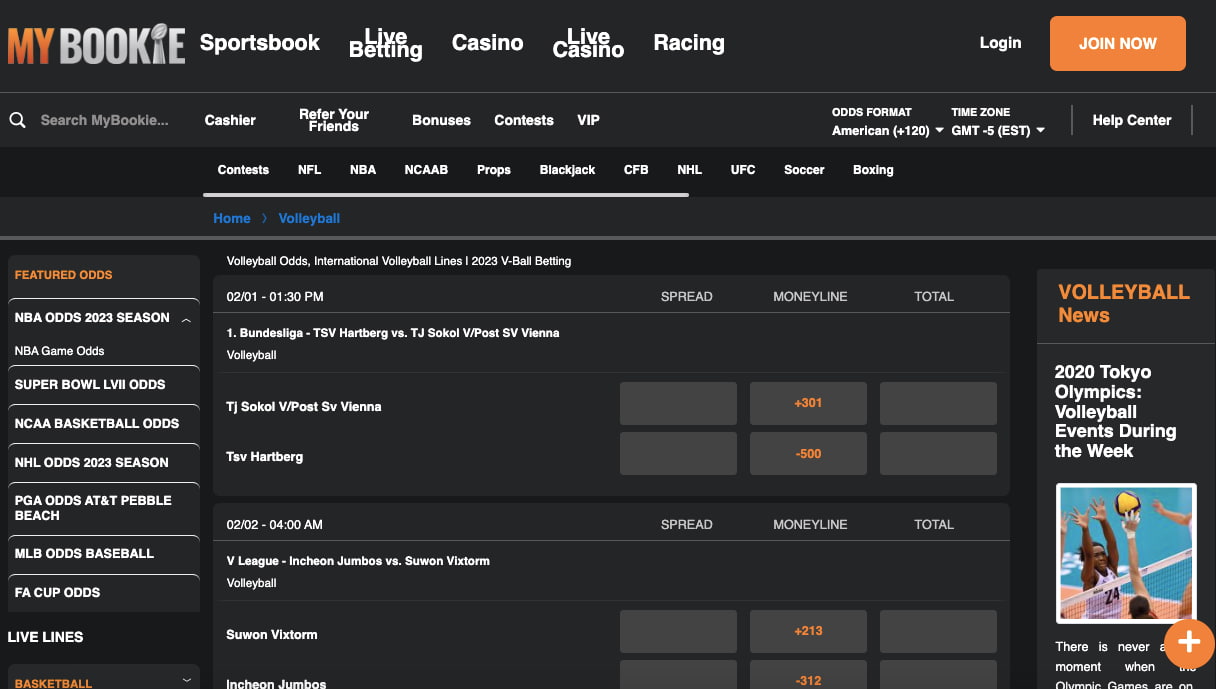The width and height of the screenshot is (1216, 689).
Task: Click the Home breadcrumb
Action: pyautogui.click(x=232, y=218)
